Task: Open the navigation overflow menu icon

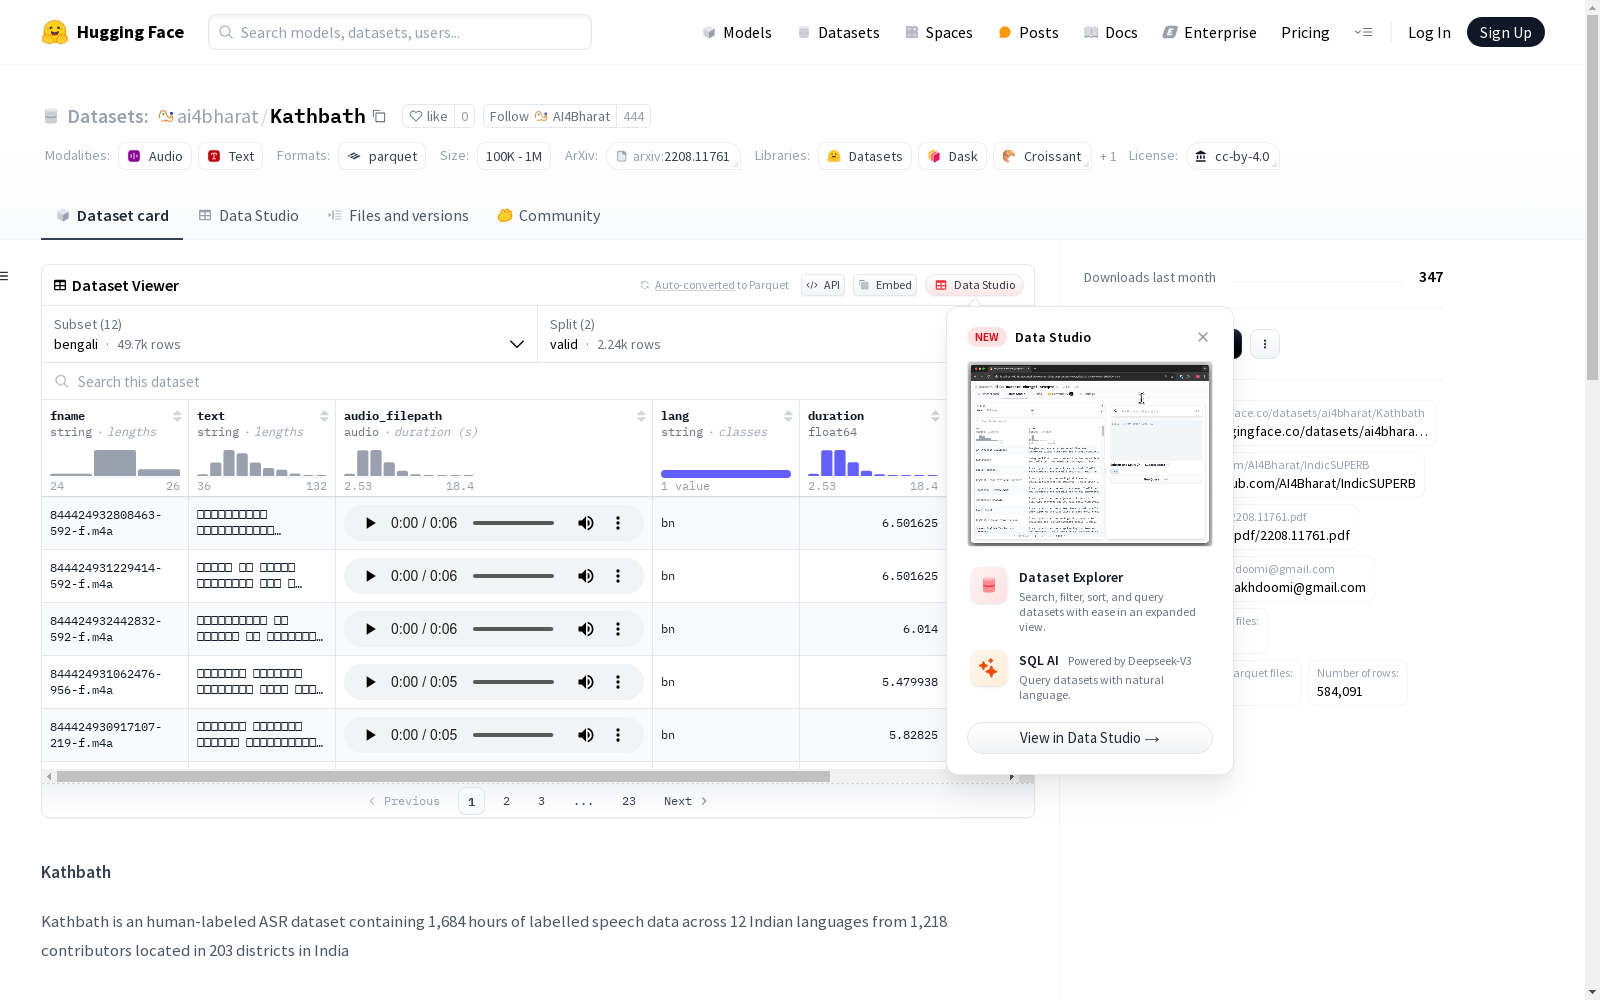Action: [1363, 32]
